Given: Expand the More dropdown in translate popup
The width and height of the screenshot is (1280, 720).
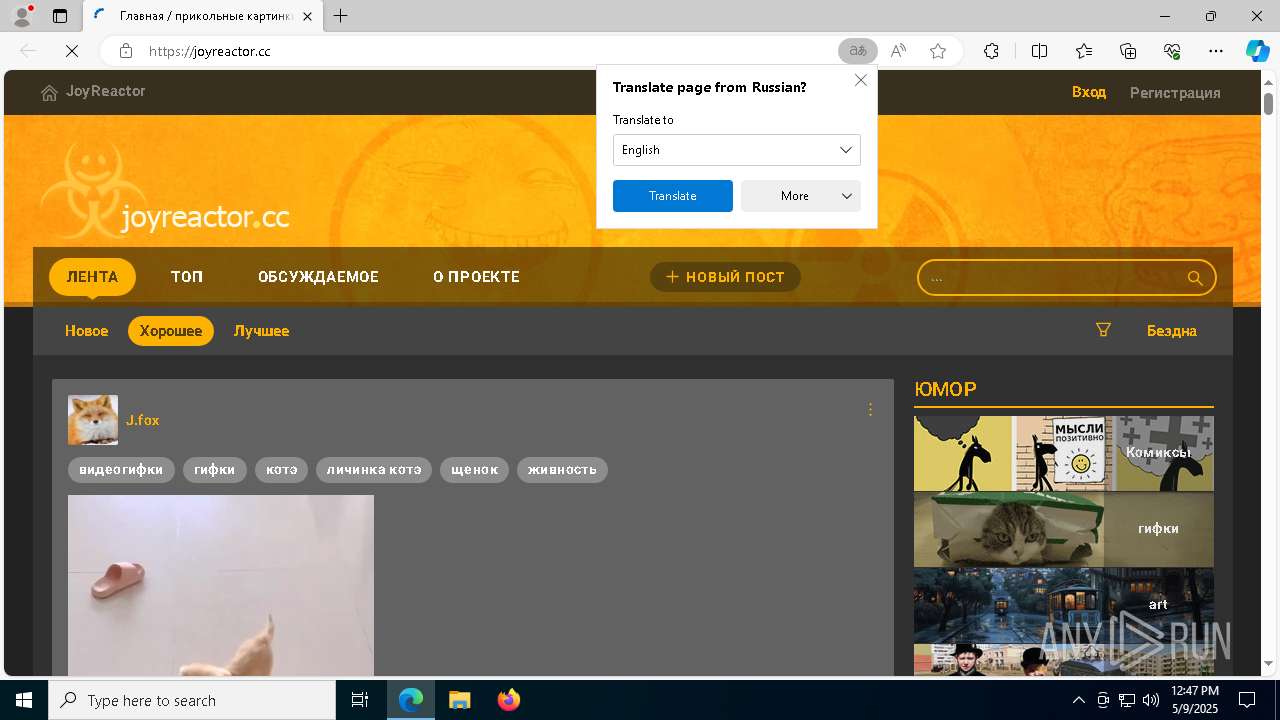Looking at the screenshot, I should point(801,196).
